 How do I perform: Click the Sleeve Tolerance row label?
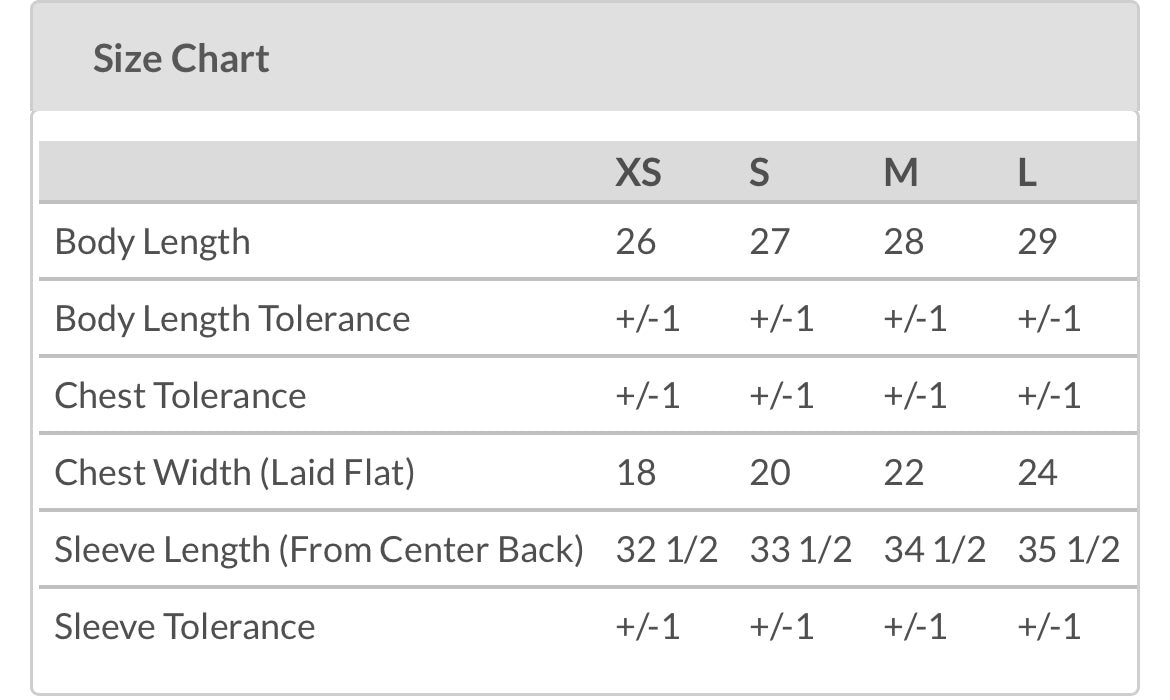[x=185, y=627]
